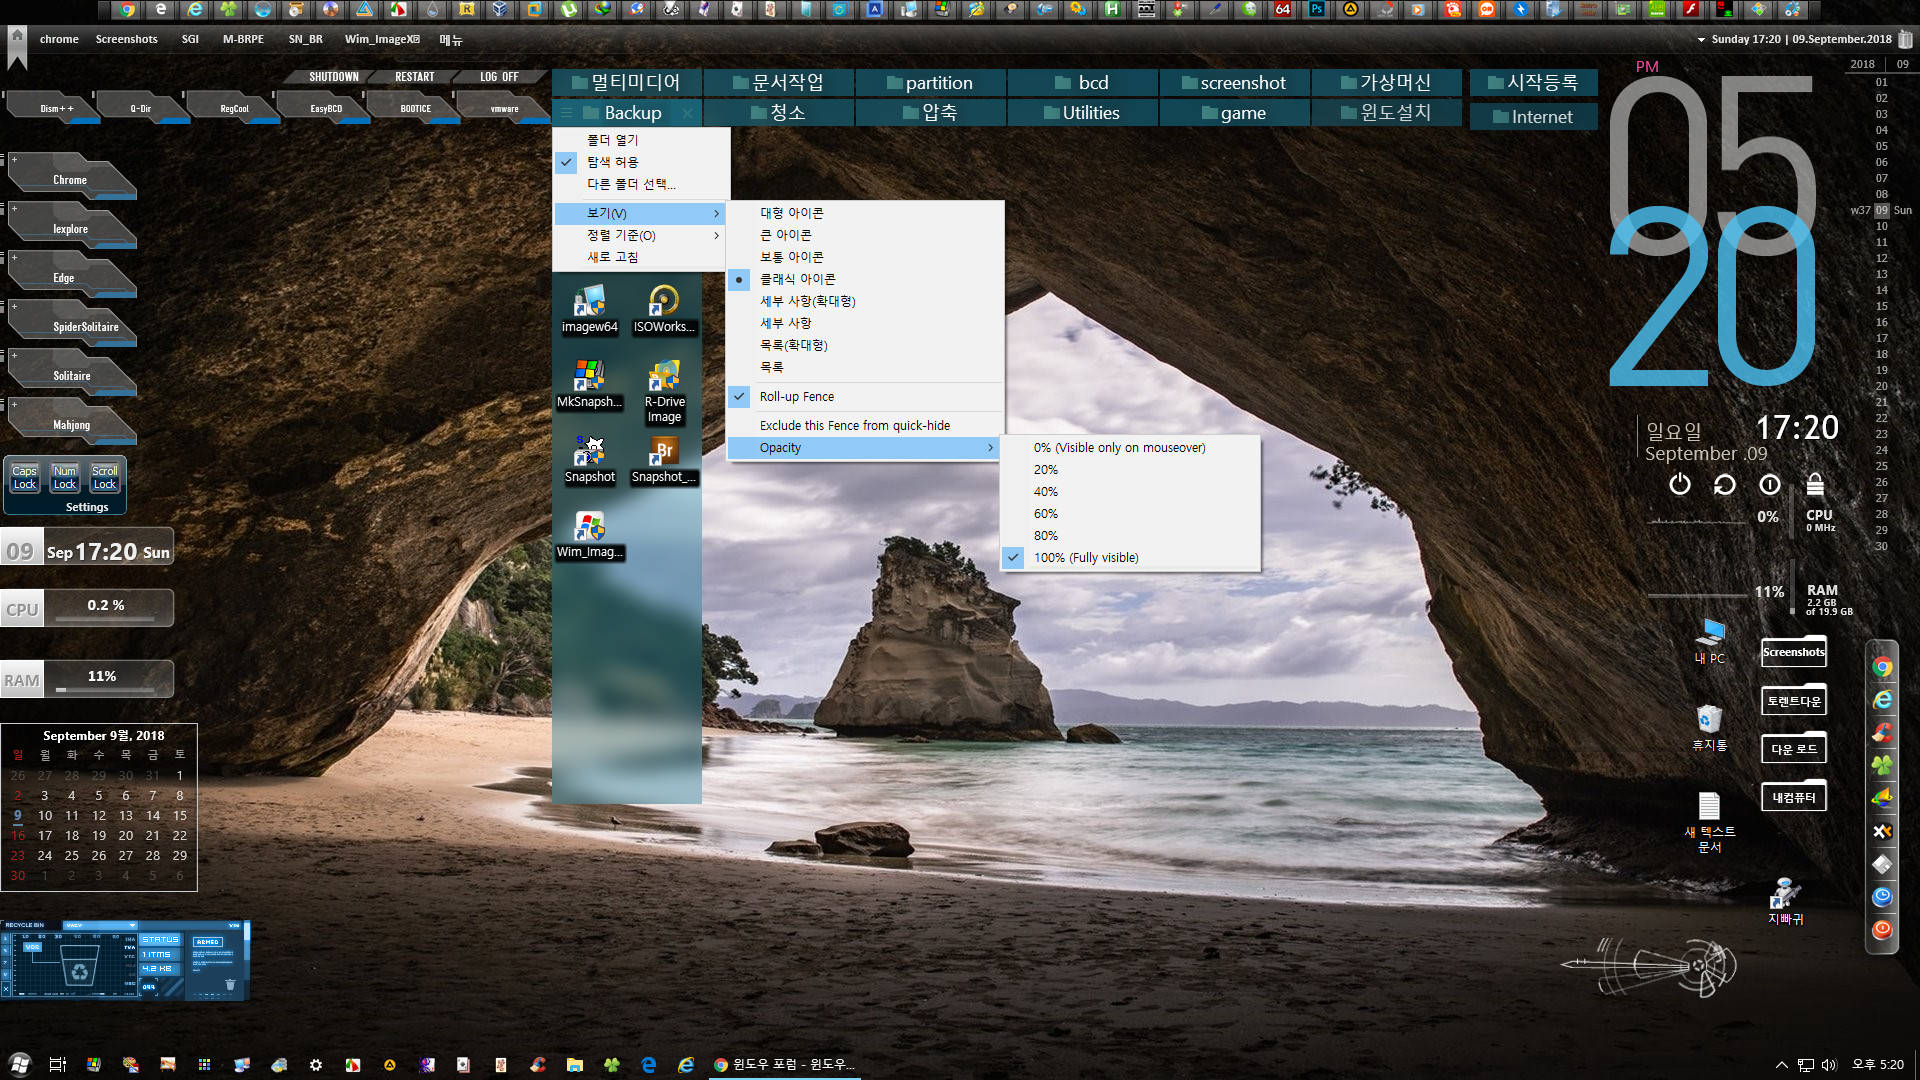Click plus expander on Mahjong launcher tile

coord(14,405)
